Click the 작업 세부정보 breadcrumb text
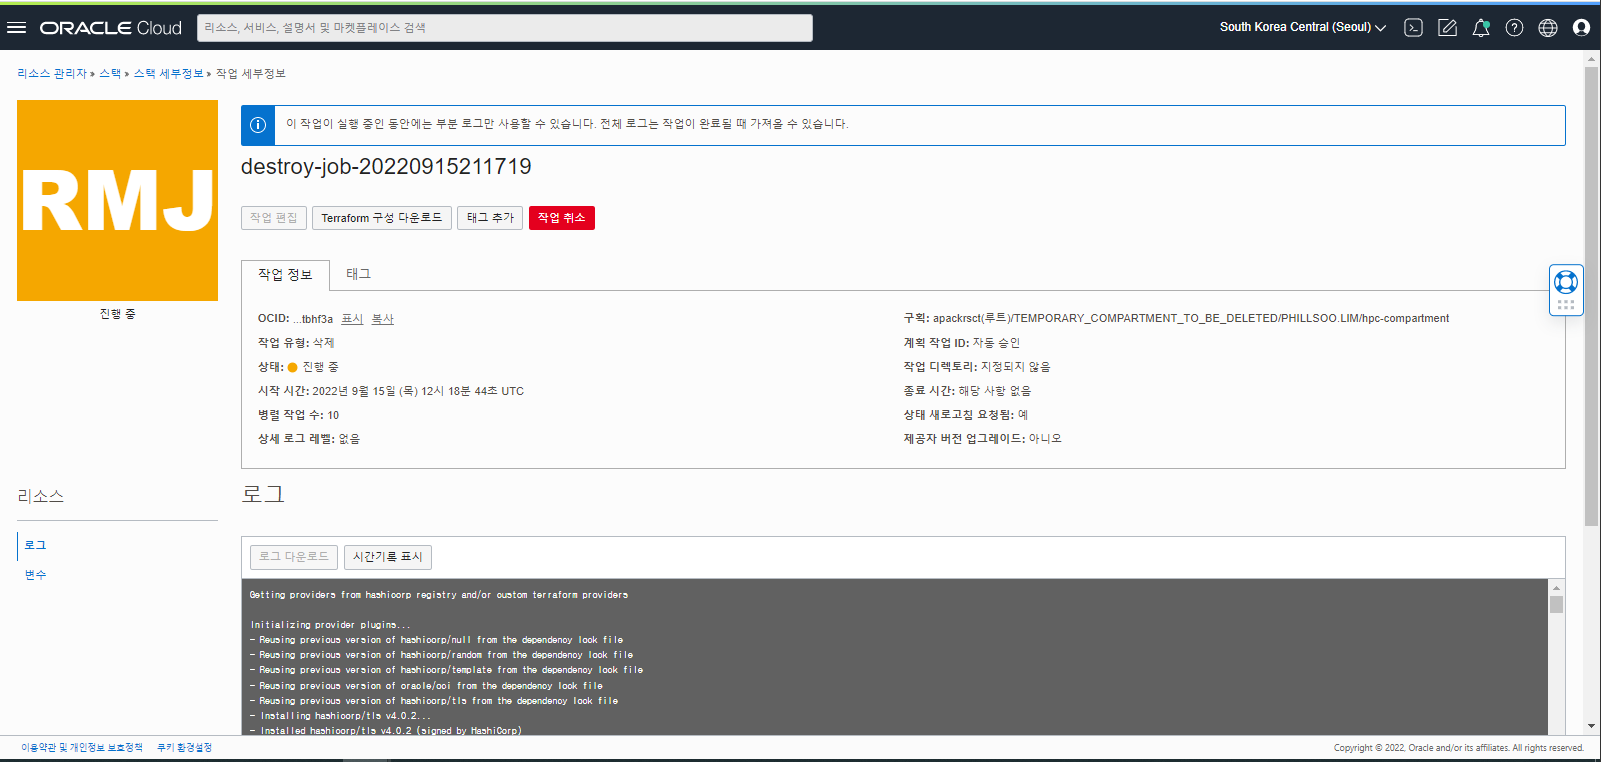The width and height of the screenshot is (1601, 762). (251, 74)
